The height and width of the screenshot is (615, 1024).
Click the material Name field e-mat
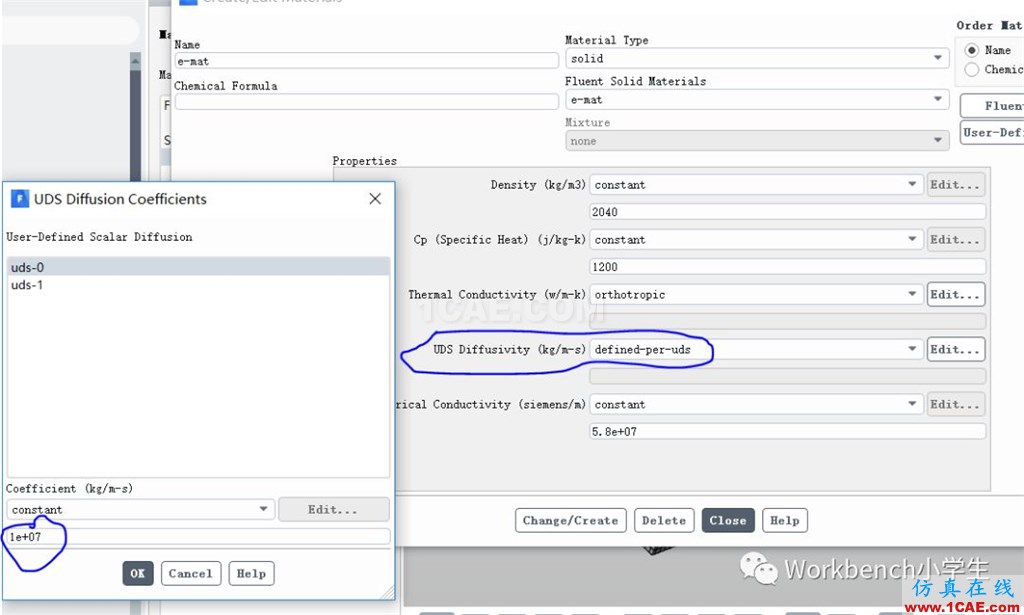[366, 61]
